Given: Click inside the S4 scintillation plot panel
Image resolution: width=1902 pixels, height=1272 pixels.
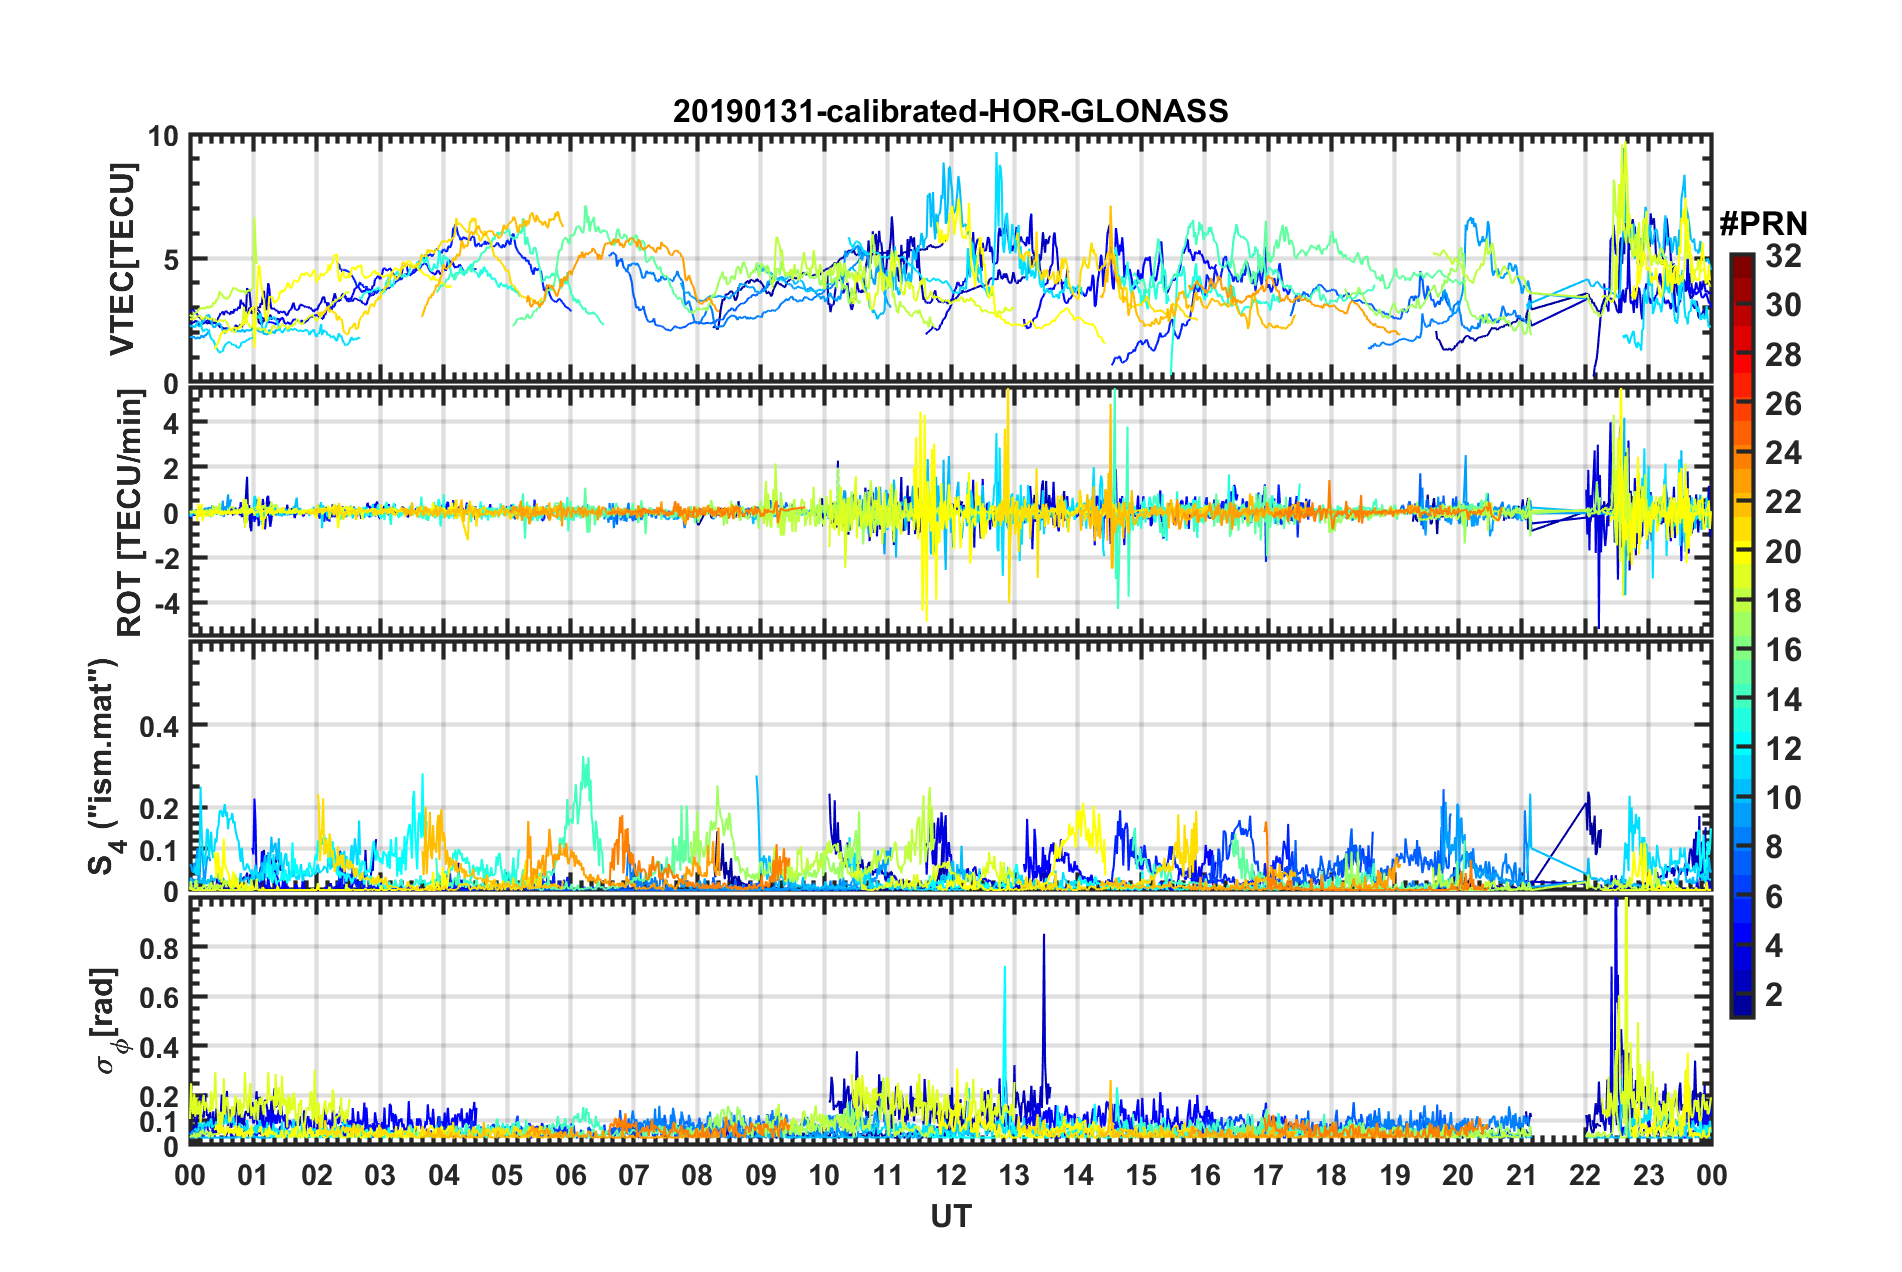Looking at the screenshot, I should tap(950, 766).
